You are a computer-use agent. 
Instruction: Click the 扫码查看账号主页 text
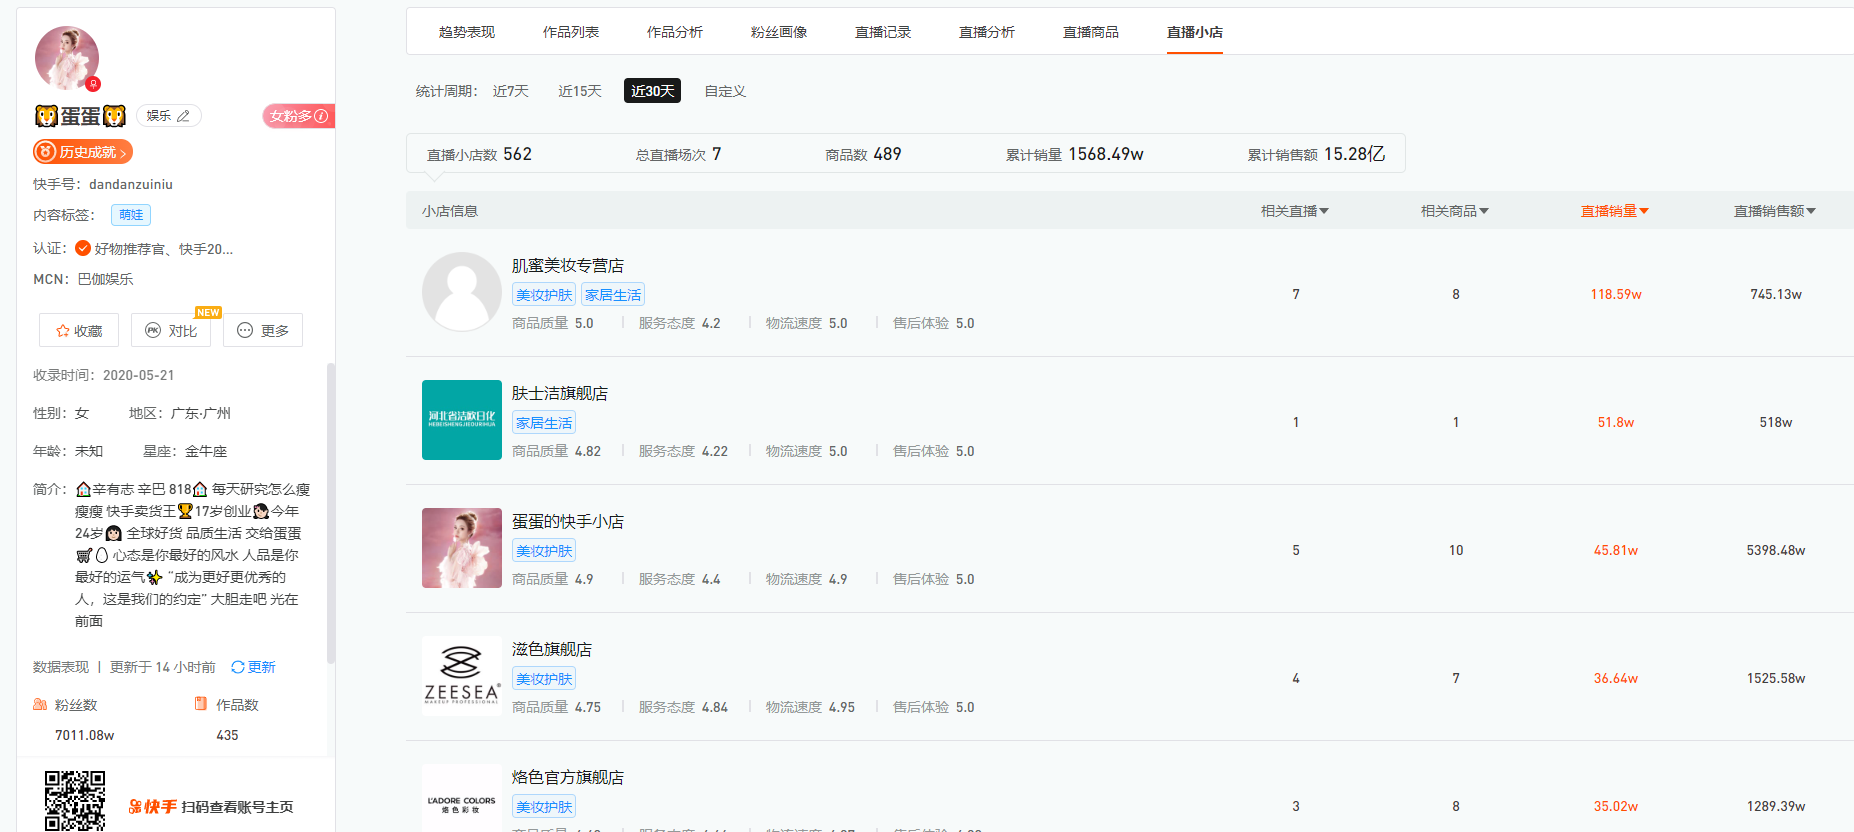237,807
